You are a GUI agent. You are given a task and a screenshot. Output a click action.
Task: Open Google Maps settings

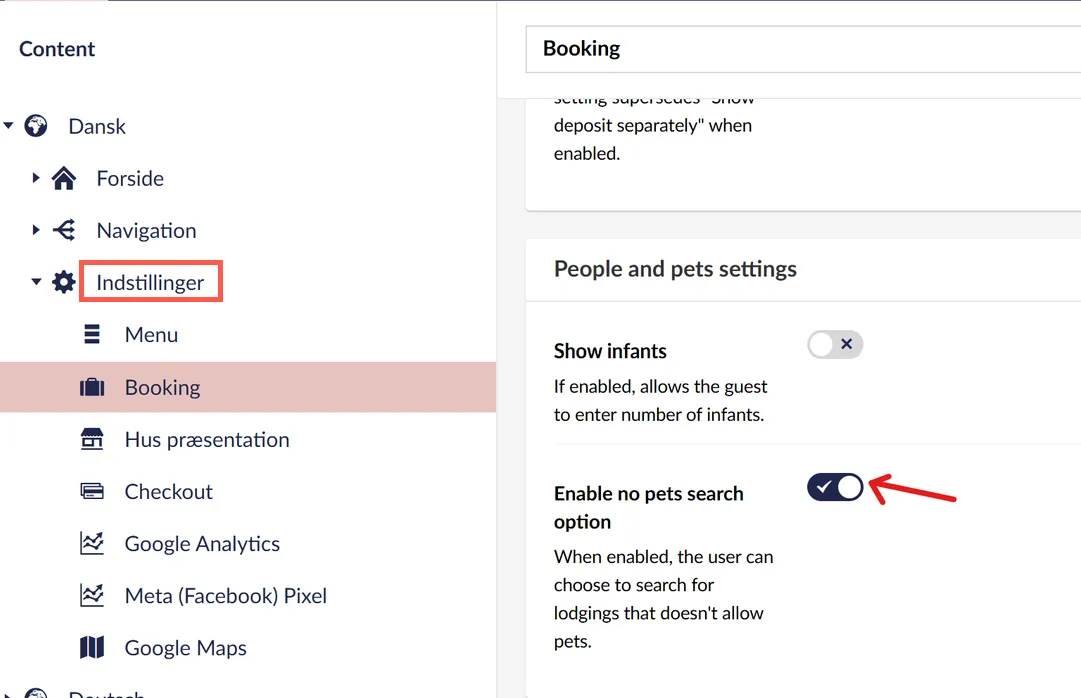pyautogui.click(x=185, y=648)
